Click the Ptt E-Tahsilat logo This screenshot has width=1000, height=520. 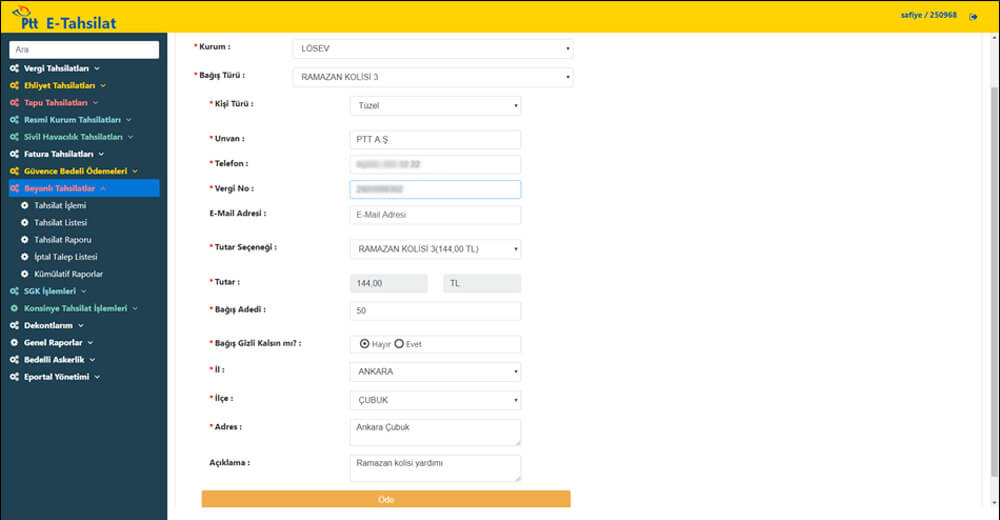[x=64, y=18]
